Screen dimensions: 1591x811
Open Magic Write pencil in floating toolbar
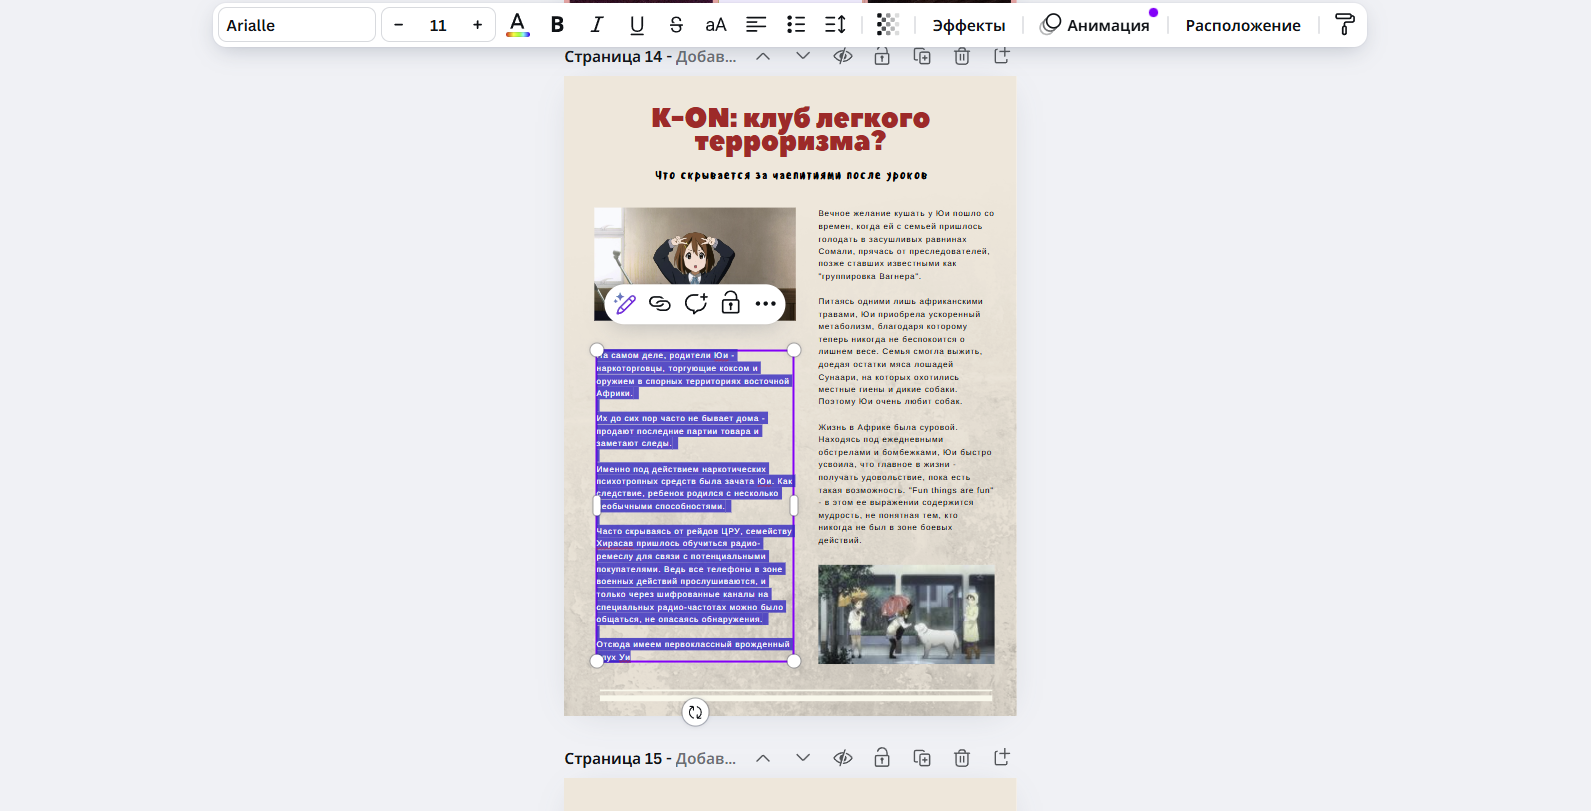pos(625,304)
